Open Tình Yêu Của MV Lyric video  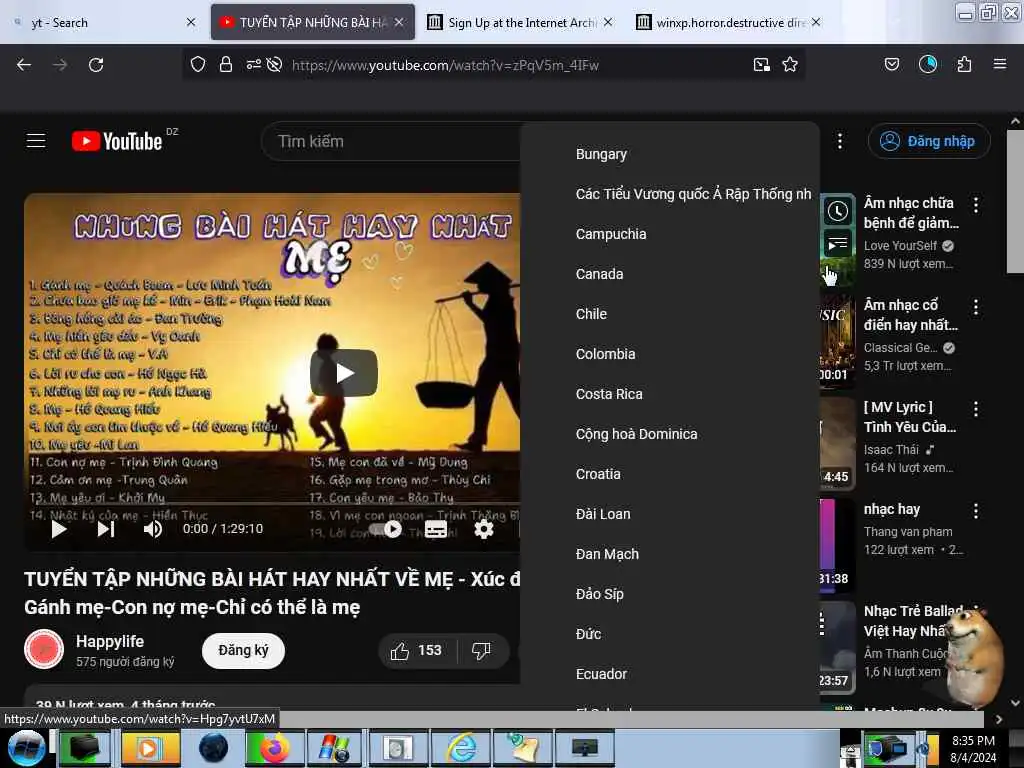click(909, 417)
